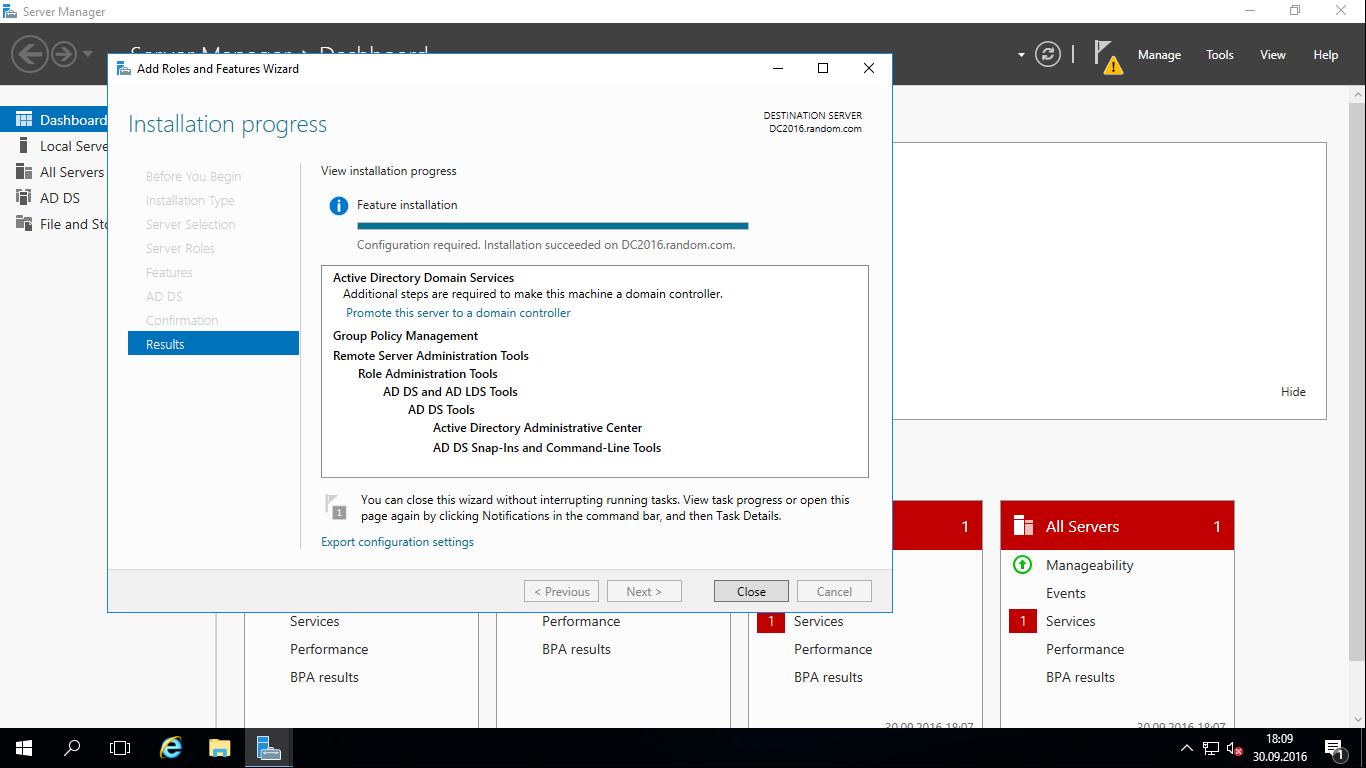Click the AD DS Tools entry
Image resolution: width=1366 pixels, height=768 pixels.
click(441, 410)
